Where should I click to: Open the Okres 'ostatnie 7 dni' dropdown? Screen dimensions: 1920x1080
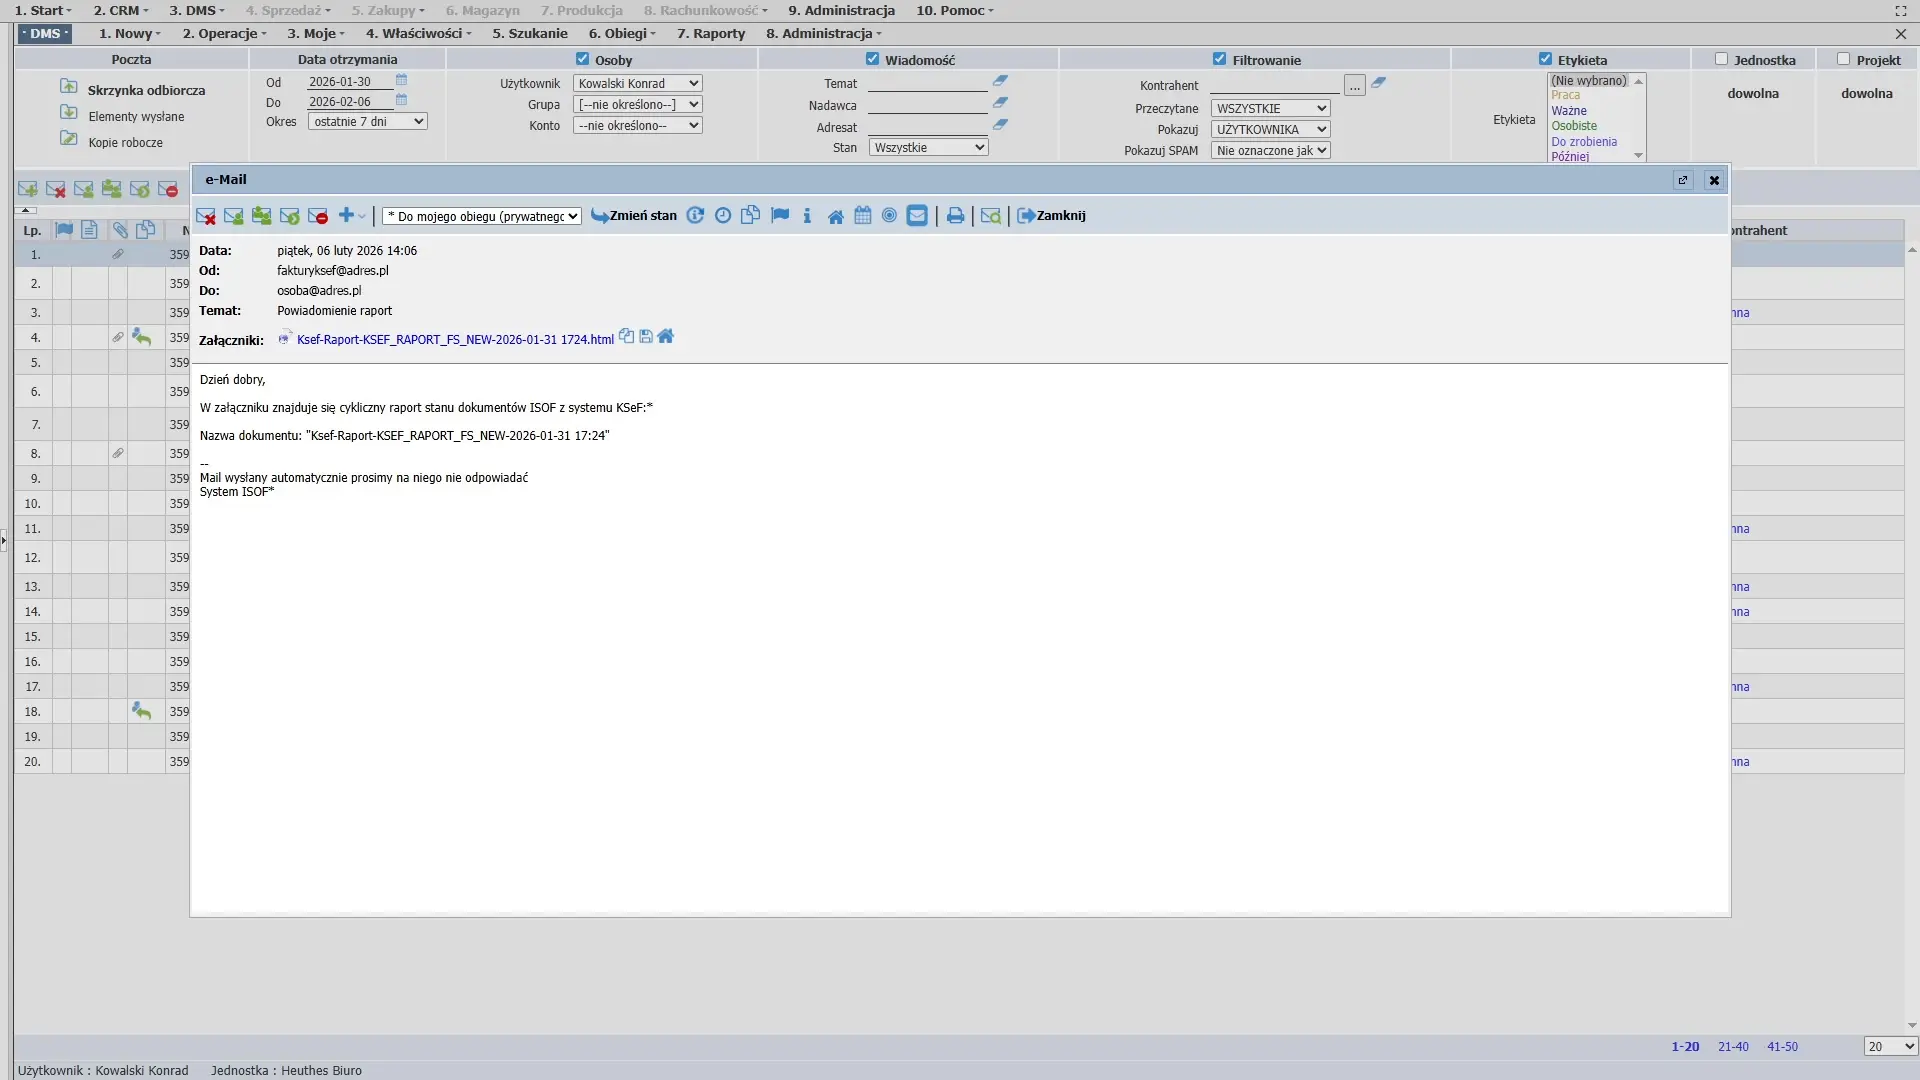click(x=367, y=122)
